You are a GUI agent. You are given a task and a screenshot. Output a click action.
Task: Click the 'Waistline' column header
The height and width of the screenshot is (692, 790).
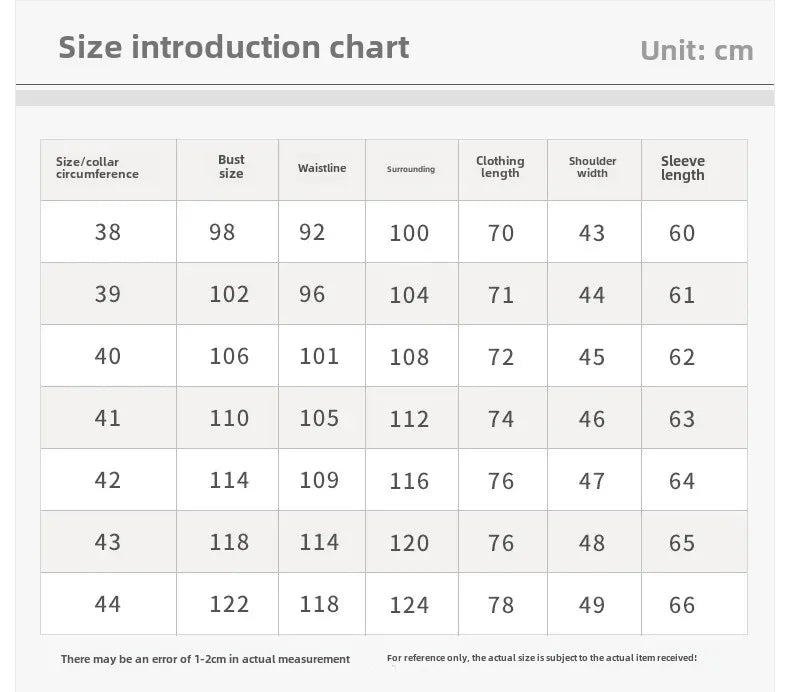[322, 168]
